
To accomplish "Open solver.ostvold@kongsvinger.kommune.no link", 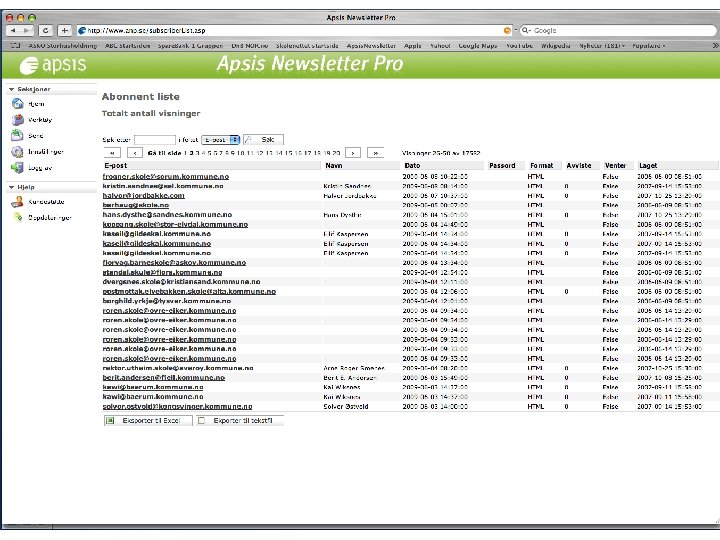I will click(177, 406).
